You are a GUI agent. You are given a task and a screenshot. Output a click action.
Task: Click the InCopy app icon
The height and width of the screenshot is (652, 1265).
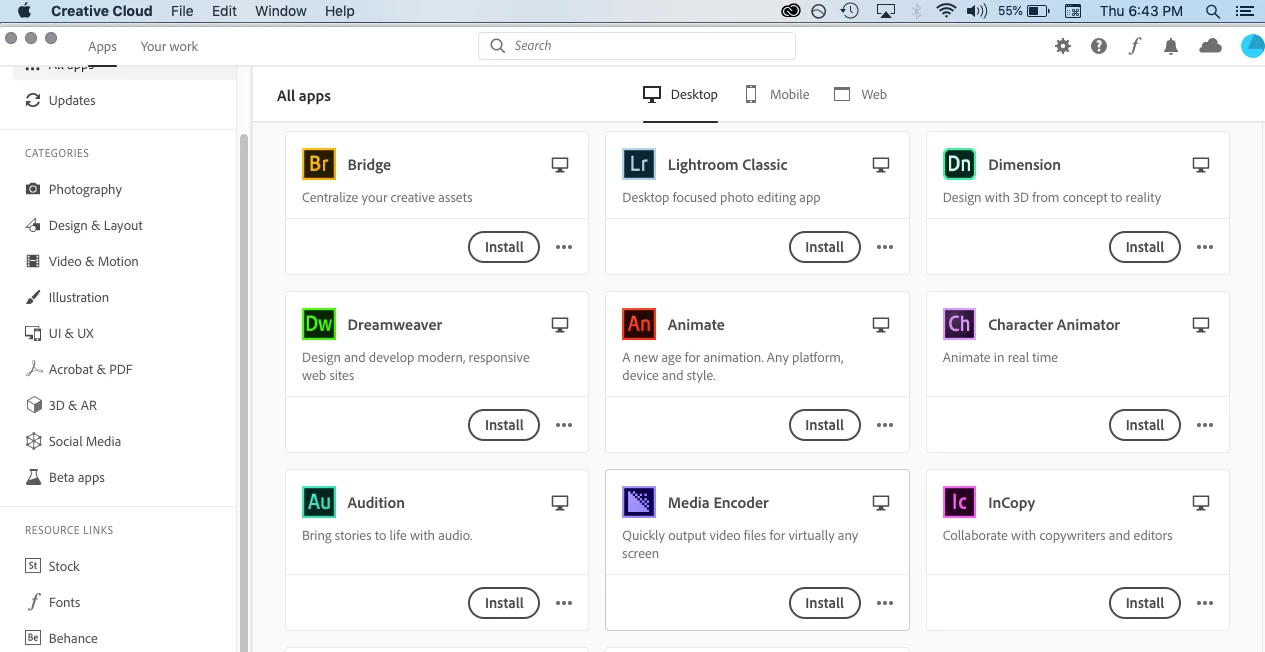click(959, 502)
